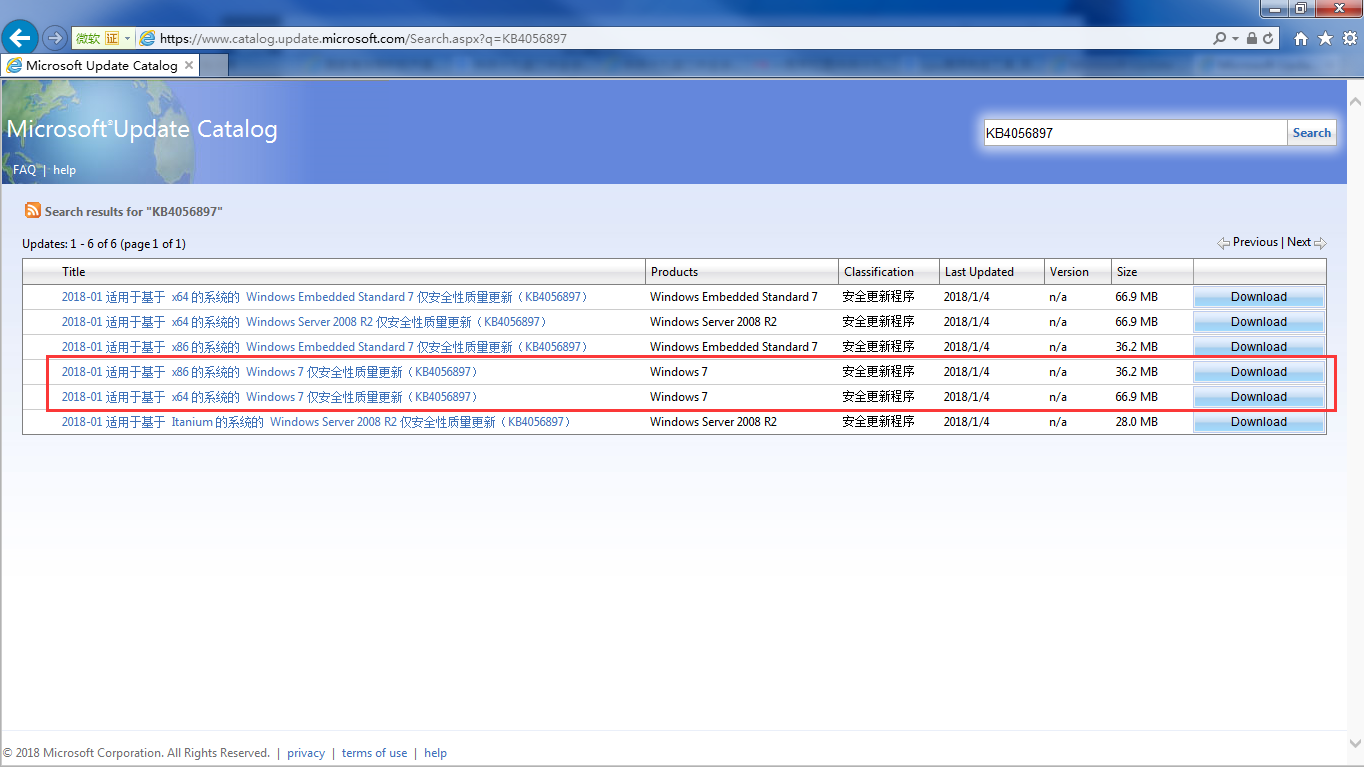Image resolution: width=1364 pixels, height=767 pixels.
Task: Click the scrollbar up arrow
Action: click(x=1355, y=102)
